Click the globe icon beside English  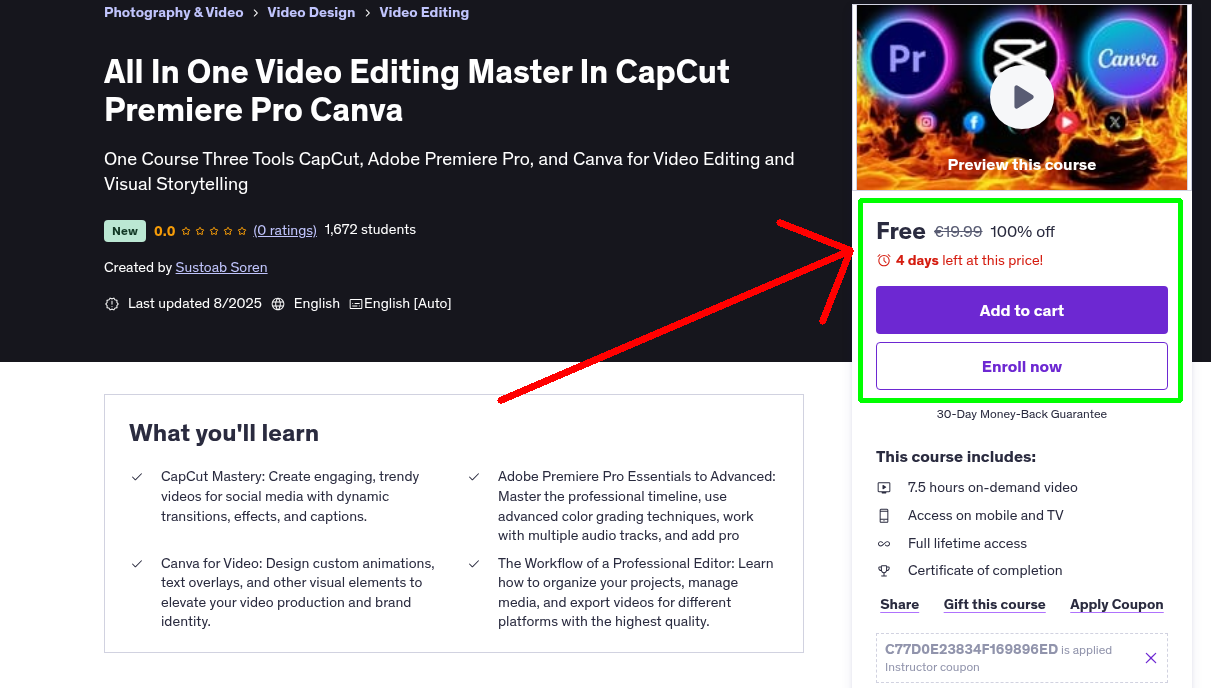click(278, 304)
